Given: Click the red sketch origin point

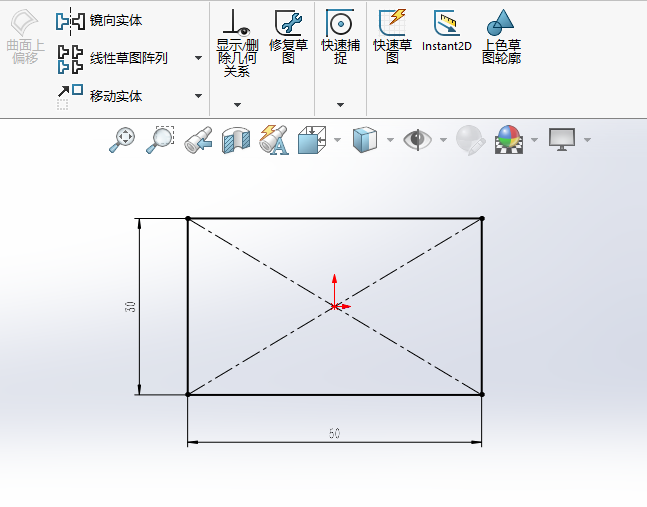Looking at the screenshot, I should (x=334, y=307).
